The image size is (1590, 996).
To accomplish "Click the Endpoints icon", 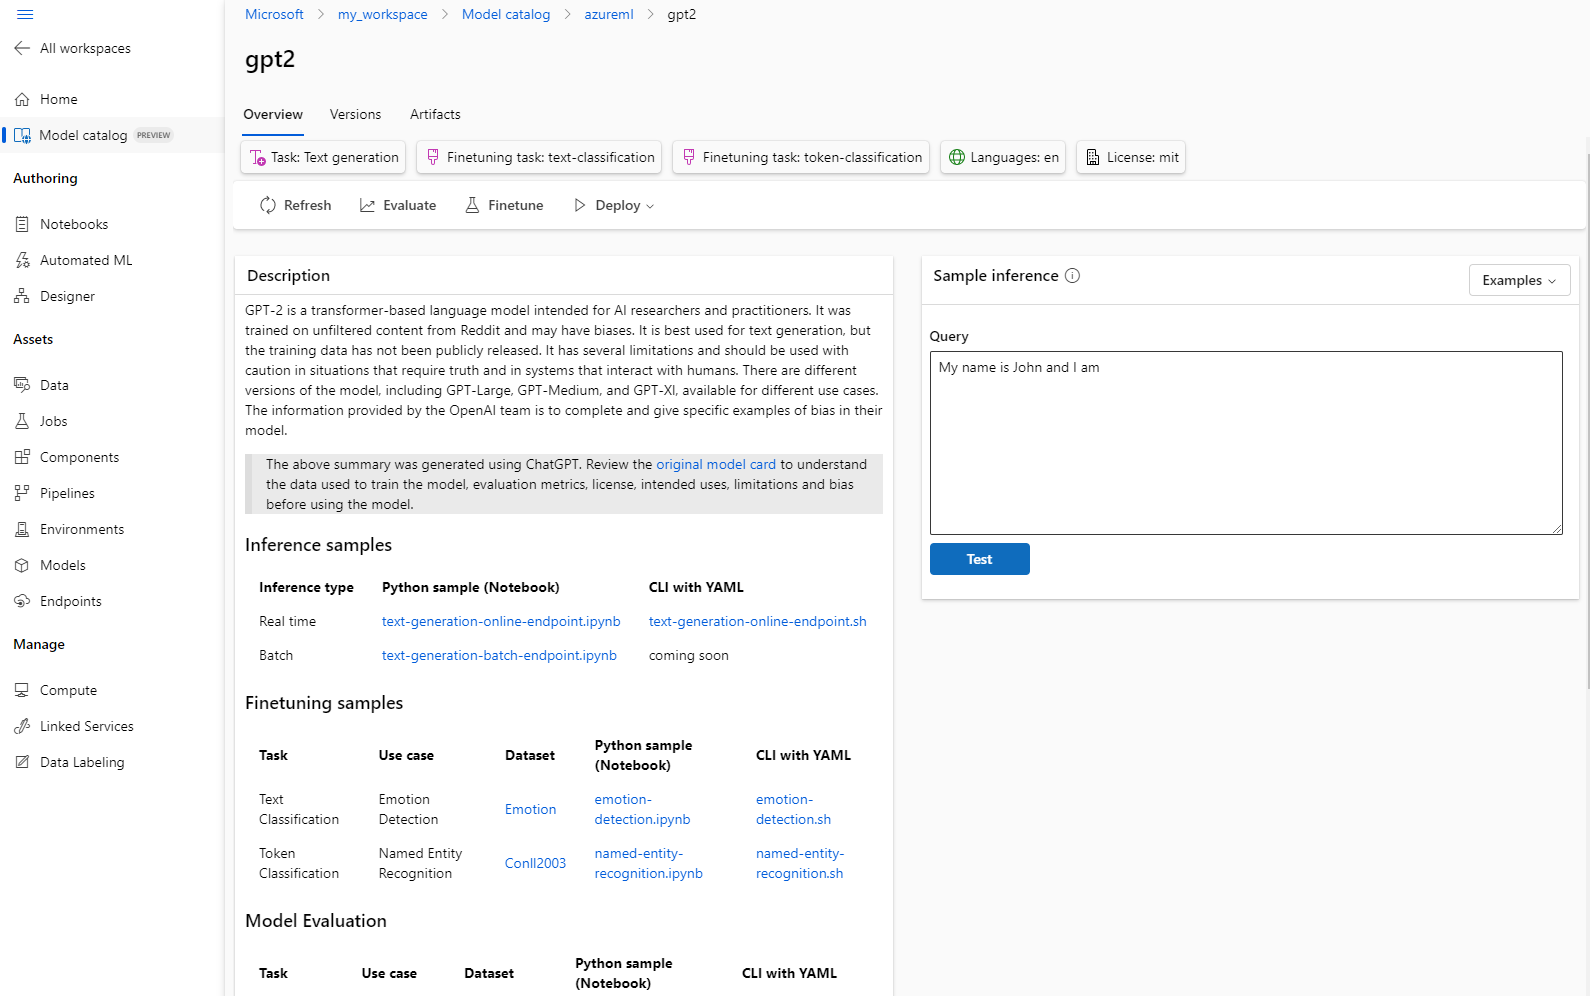I will (x=22, y=601).
